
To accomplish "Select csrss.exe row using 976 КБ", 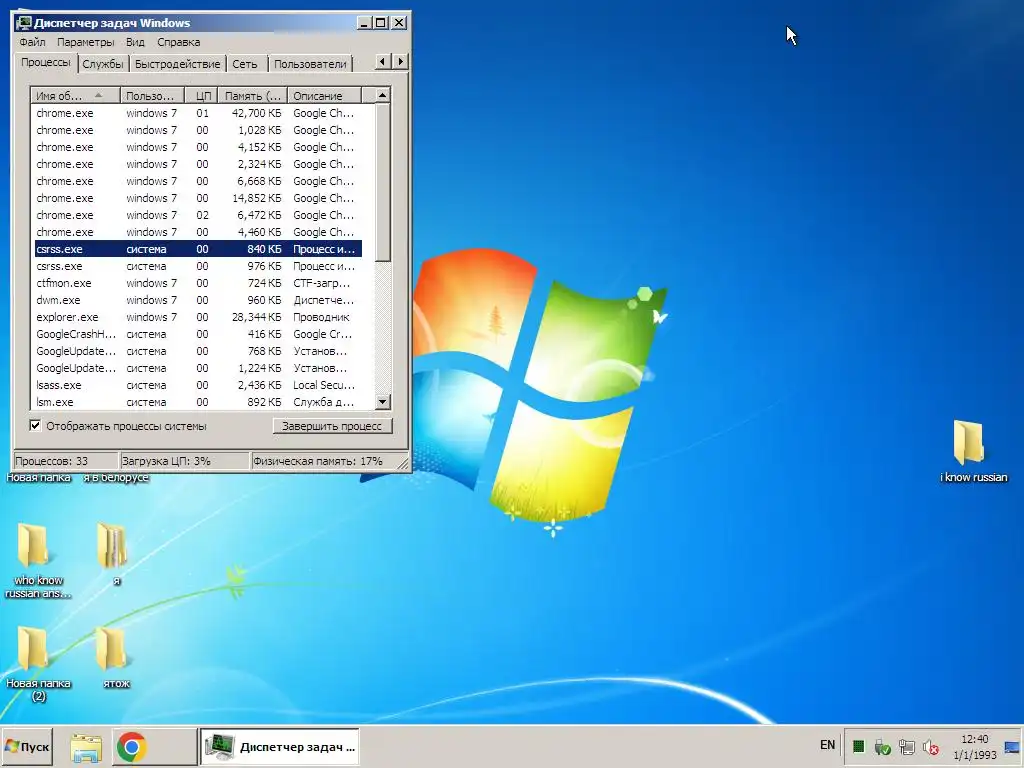I will pyautogui.click(x=198, y=266).
